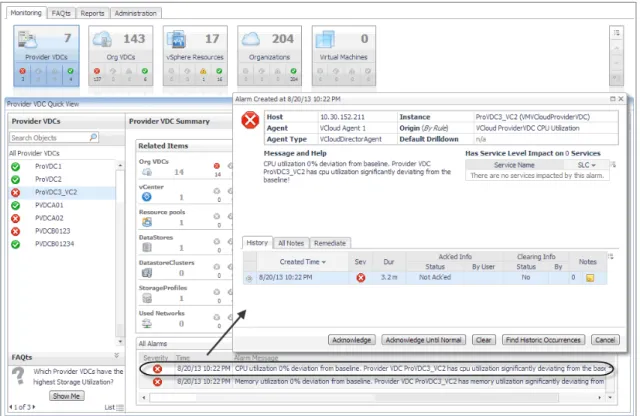This screenshot has width=640, height=416.
Task: Click the StorageProfiles related item icon
Action: tap(147, 298)
